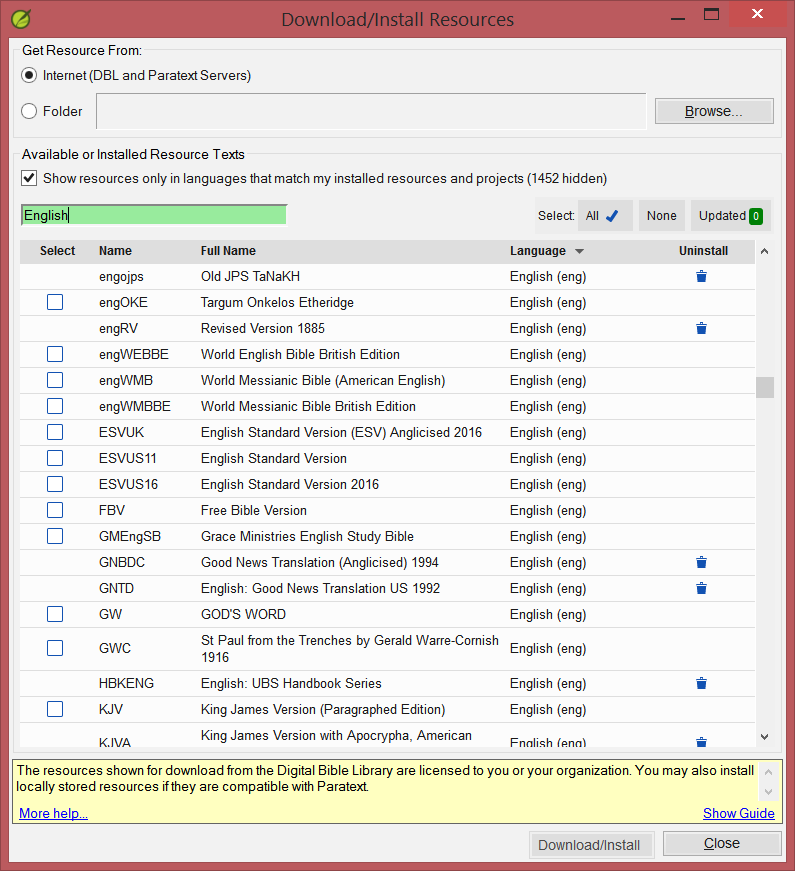This screenshot has height=871, width=795.
Task: Check engWEBBE World English Bible box
Action: (55, 354)
